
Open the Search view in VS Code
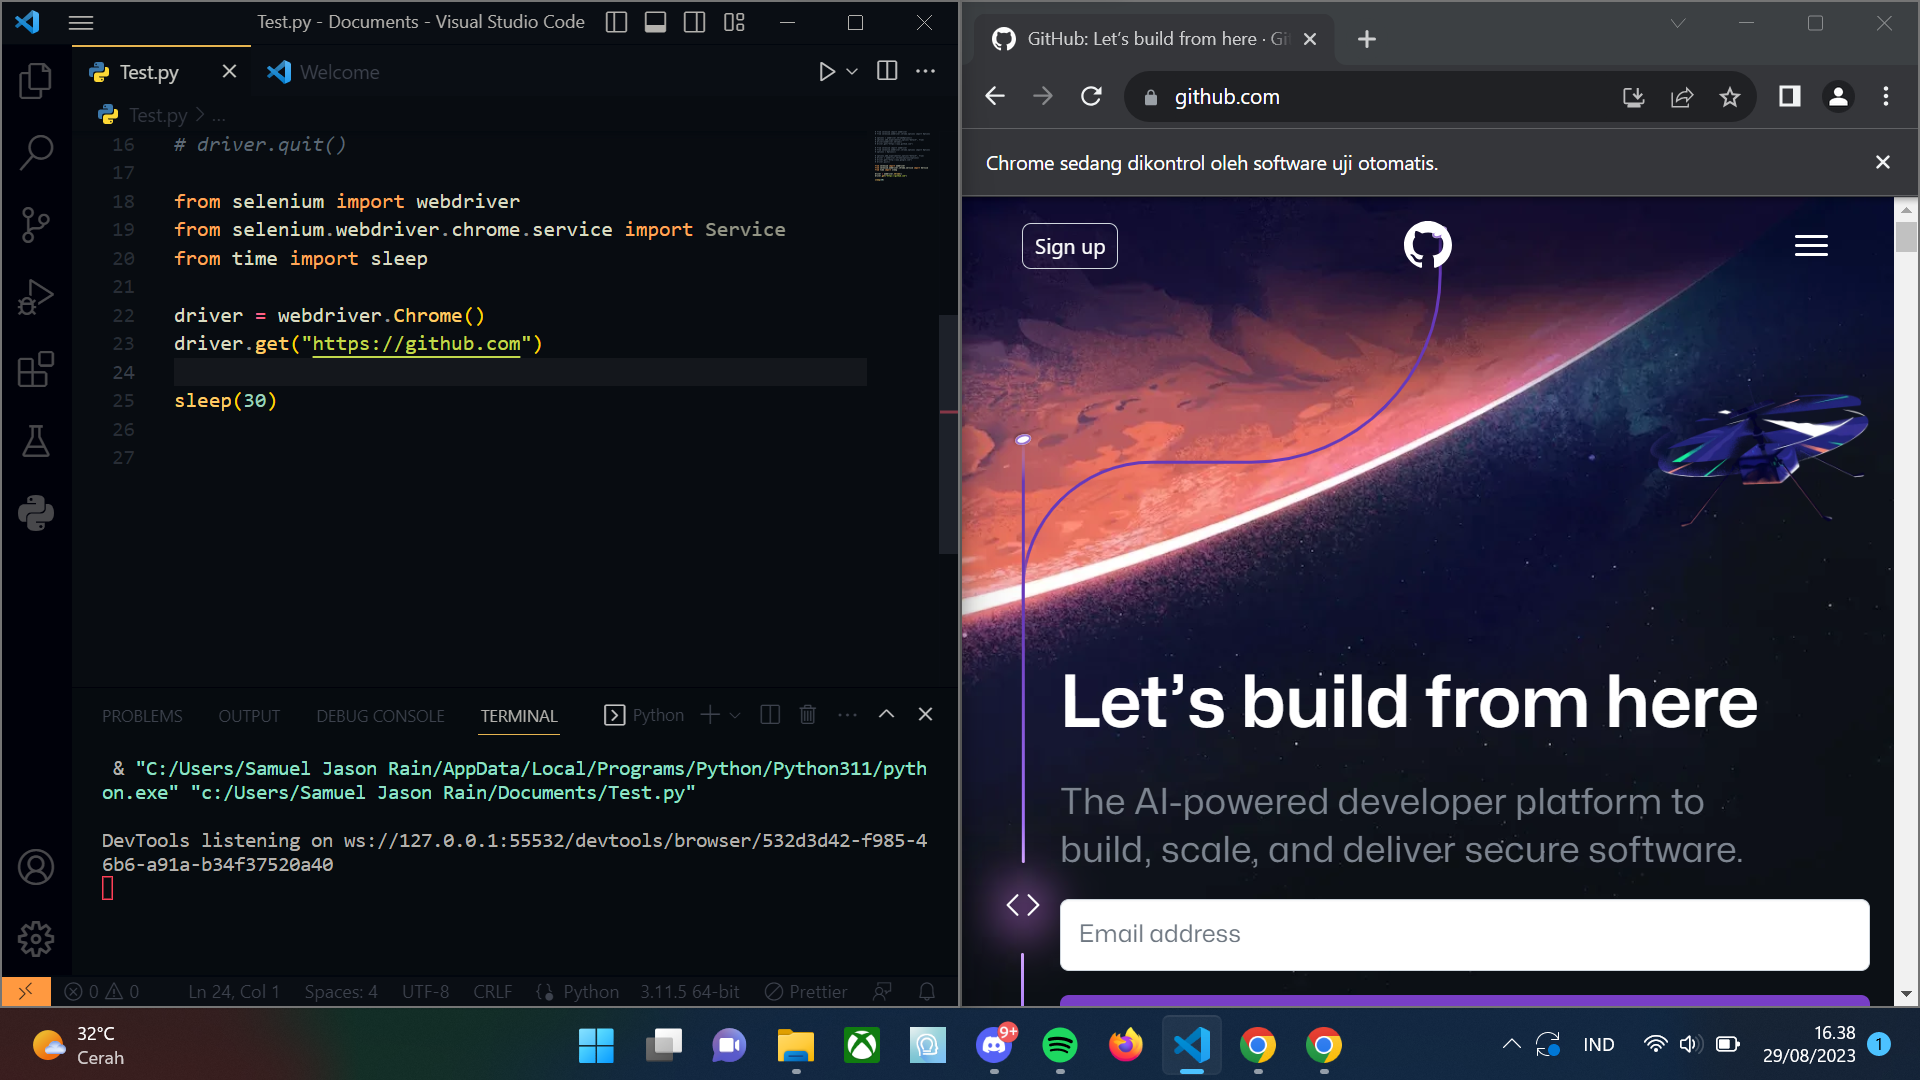click(36, 153)
